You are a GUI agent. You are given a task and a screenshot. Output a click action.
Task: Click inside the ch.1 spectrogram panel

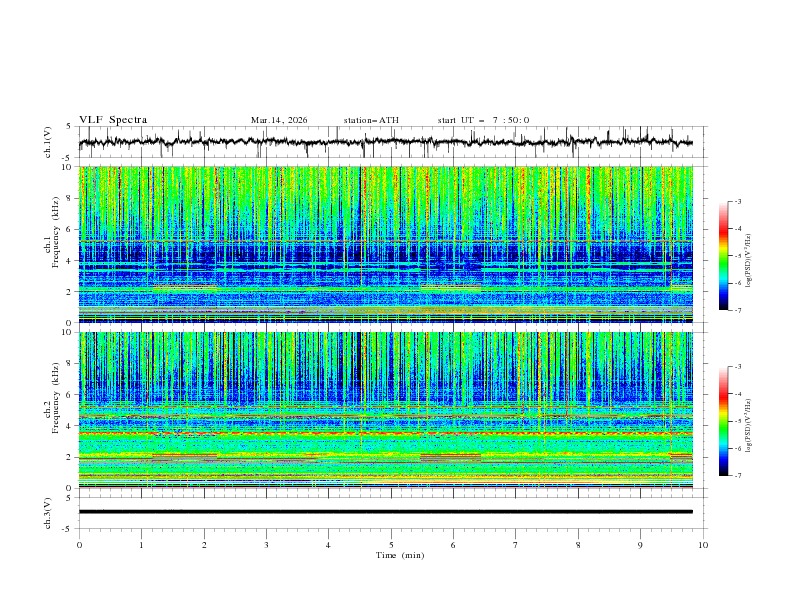(x=385, y=244)
